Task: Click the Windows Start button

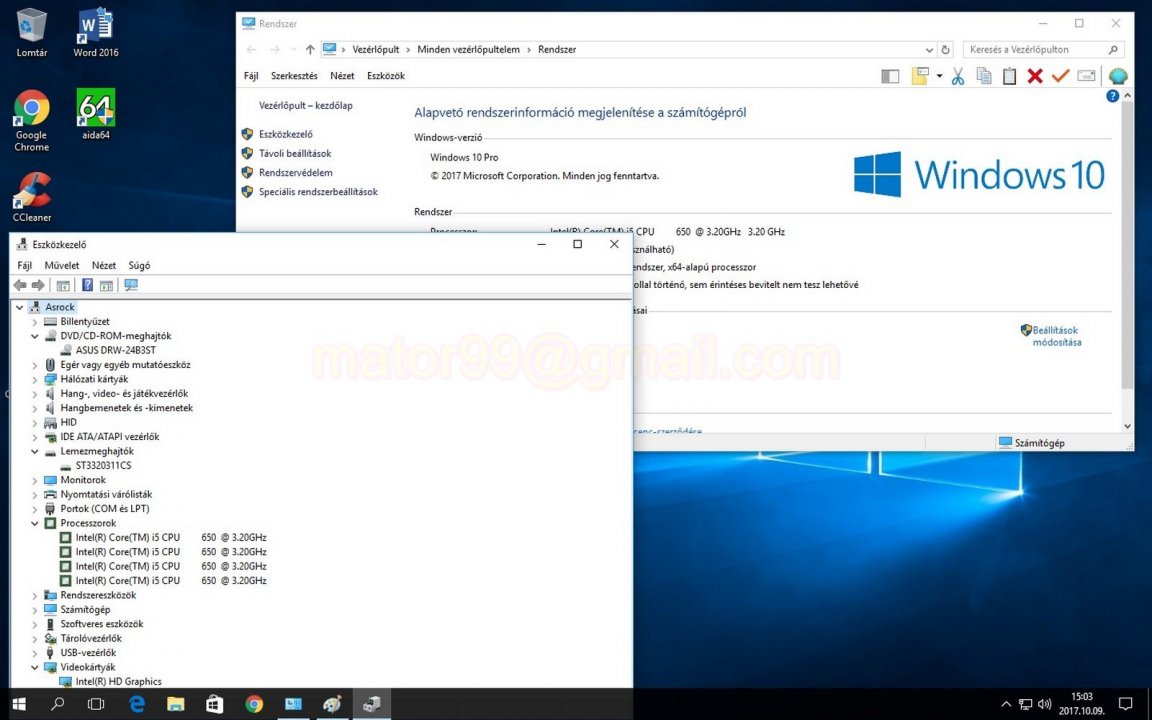Action: pos(18,704)
